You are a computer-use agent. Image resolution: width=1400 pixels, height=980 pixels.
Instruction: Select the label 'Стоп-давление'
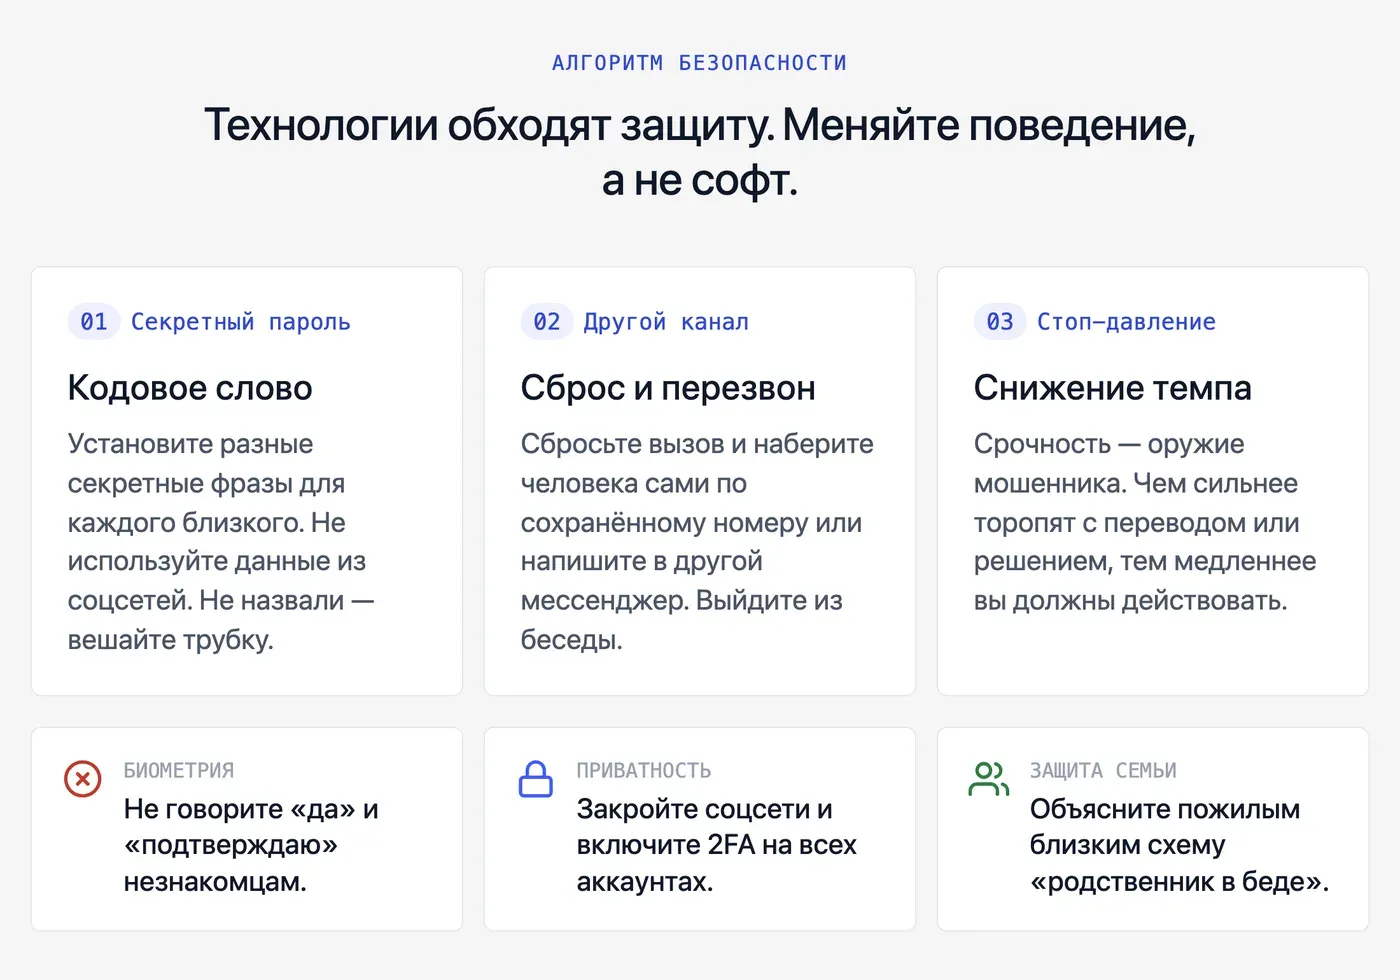click(x=1126, y=322)
